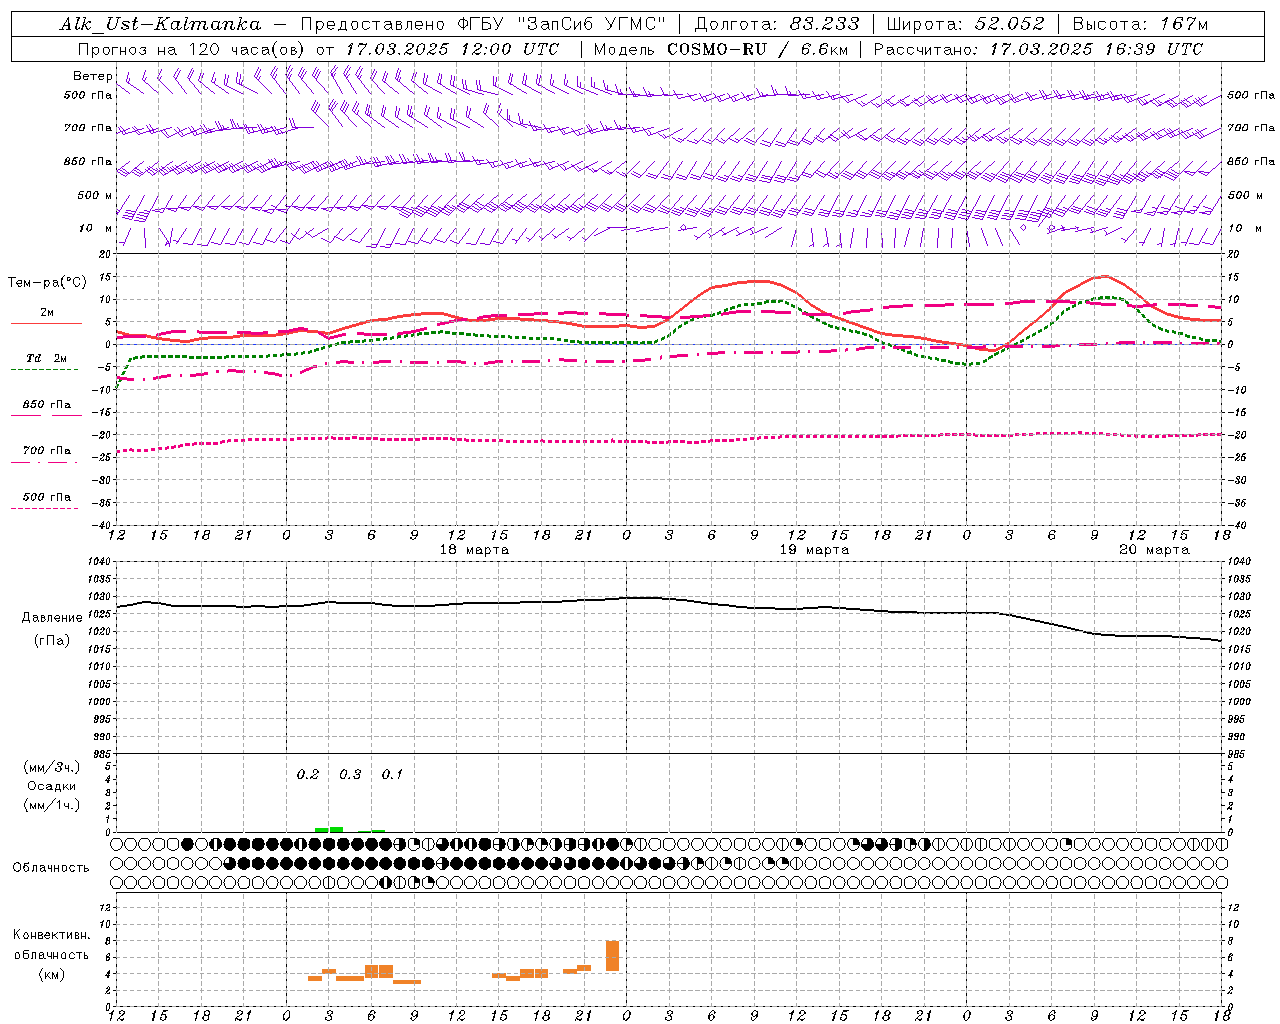This screenshot has width=1280, height=1024.
Task: Click the green precipitation bar below 0.3
Action: tap(336, 829)
